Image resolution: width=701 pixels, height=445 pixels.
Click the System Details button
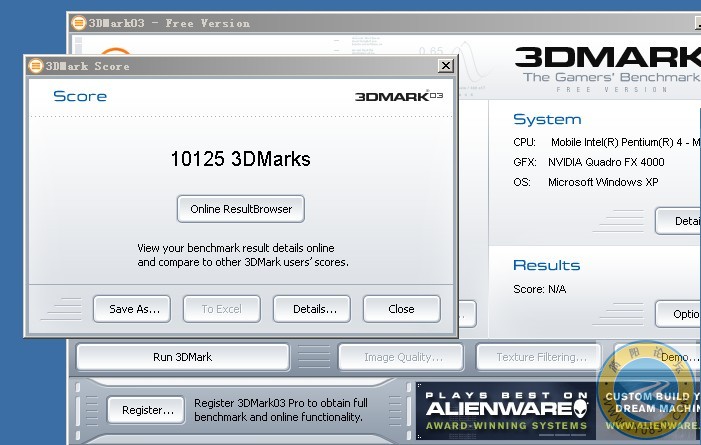(678, 221)
